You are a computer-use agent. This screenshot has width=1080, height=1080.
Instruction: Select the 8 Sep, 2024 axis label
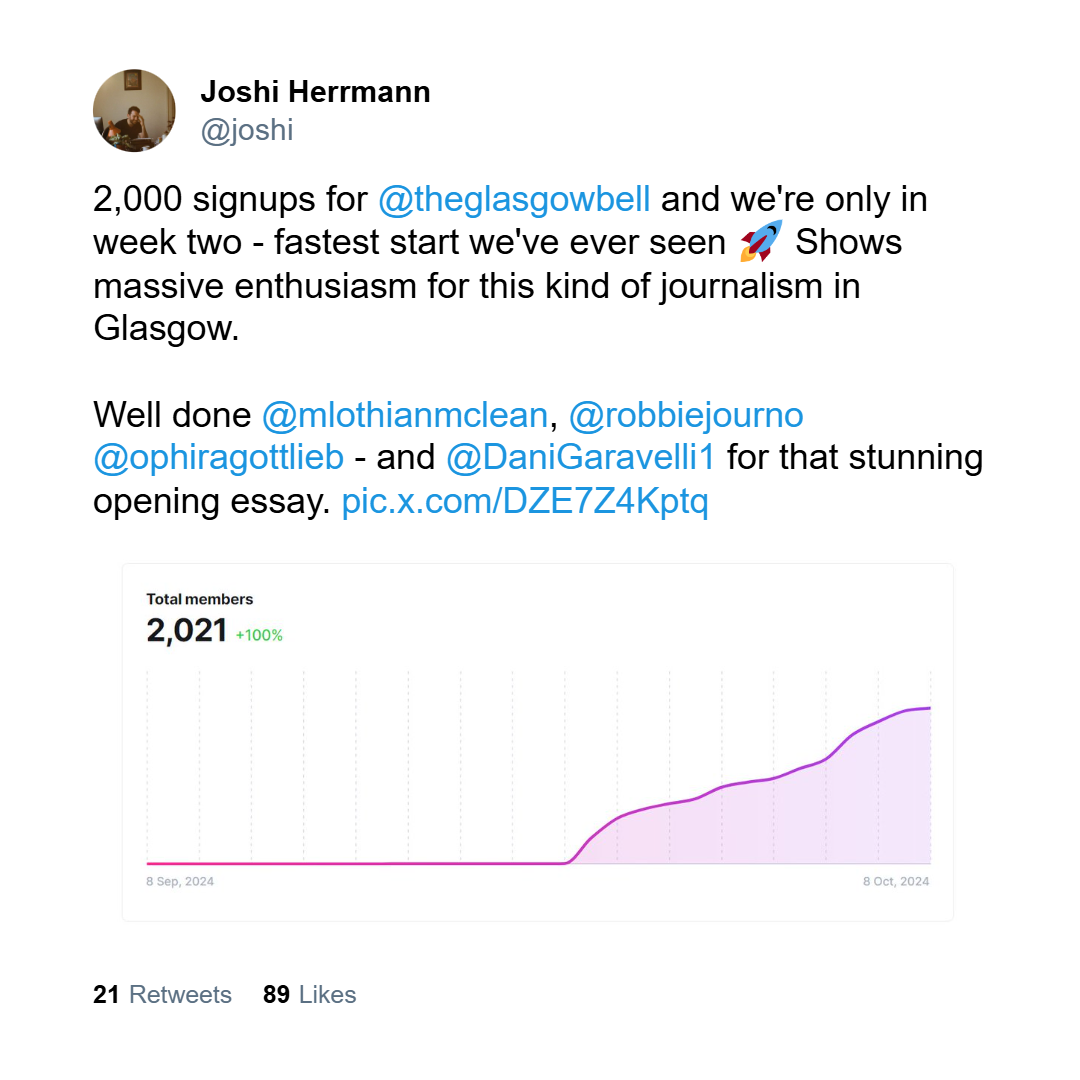pos(180,882)
